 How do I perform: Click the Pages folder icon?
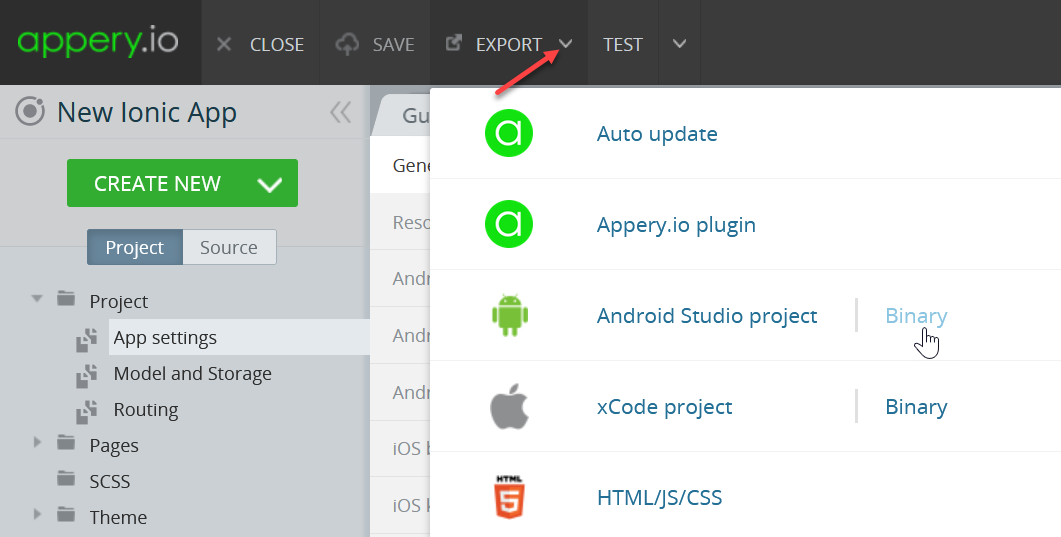point(66,442)
